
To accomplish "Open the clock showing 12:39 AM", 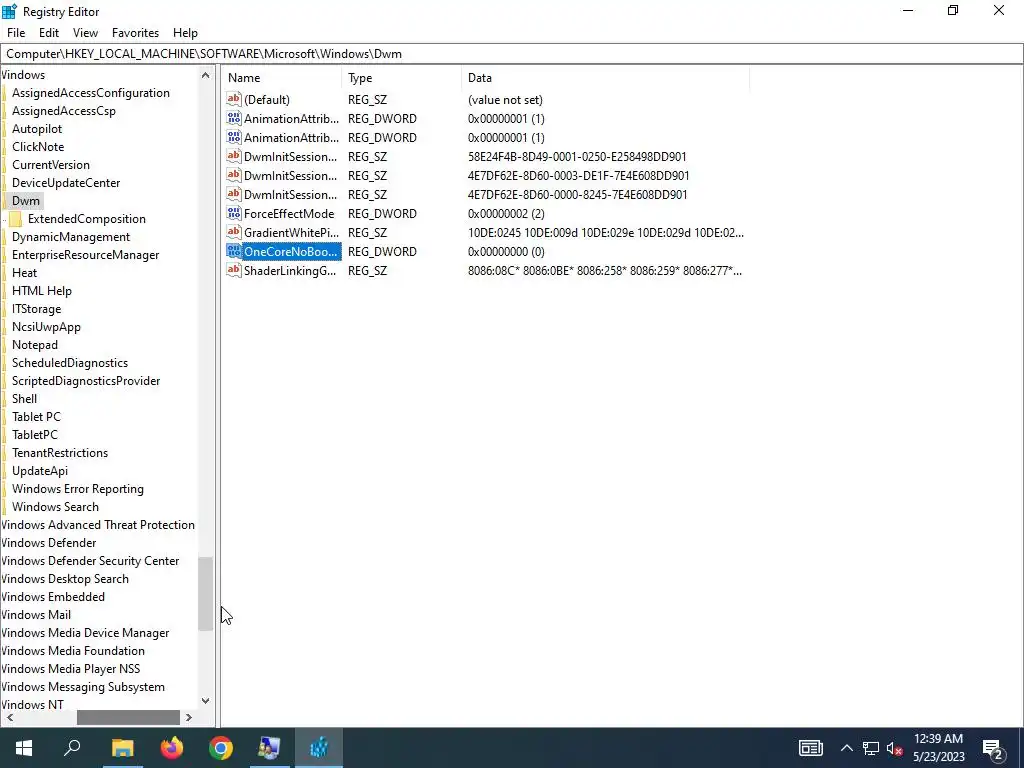I will click(x=938, y=748).
